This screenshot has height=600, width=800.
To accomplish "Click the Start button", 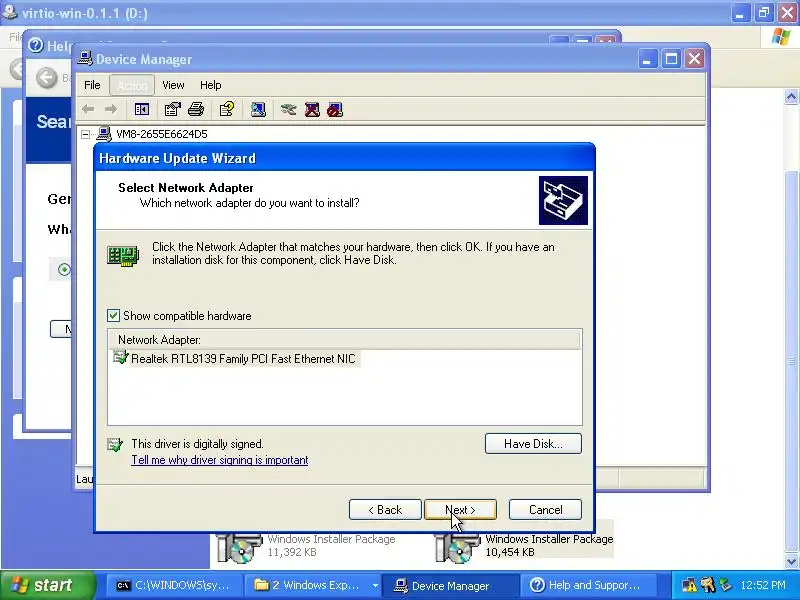I will 47,585.
